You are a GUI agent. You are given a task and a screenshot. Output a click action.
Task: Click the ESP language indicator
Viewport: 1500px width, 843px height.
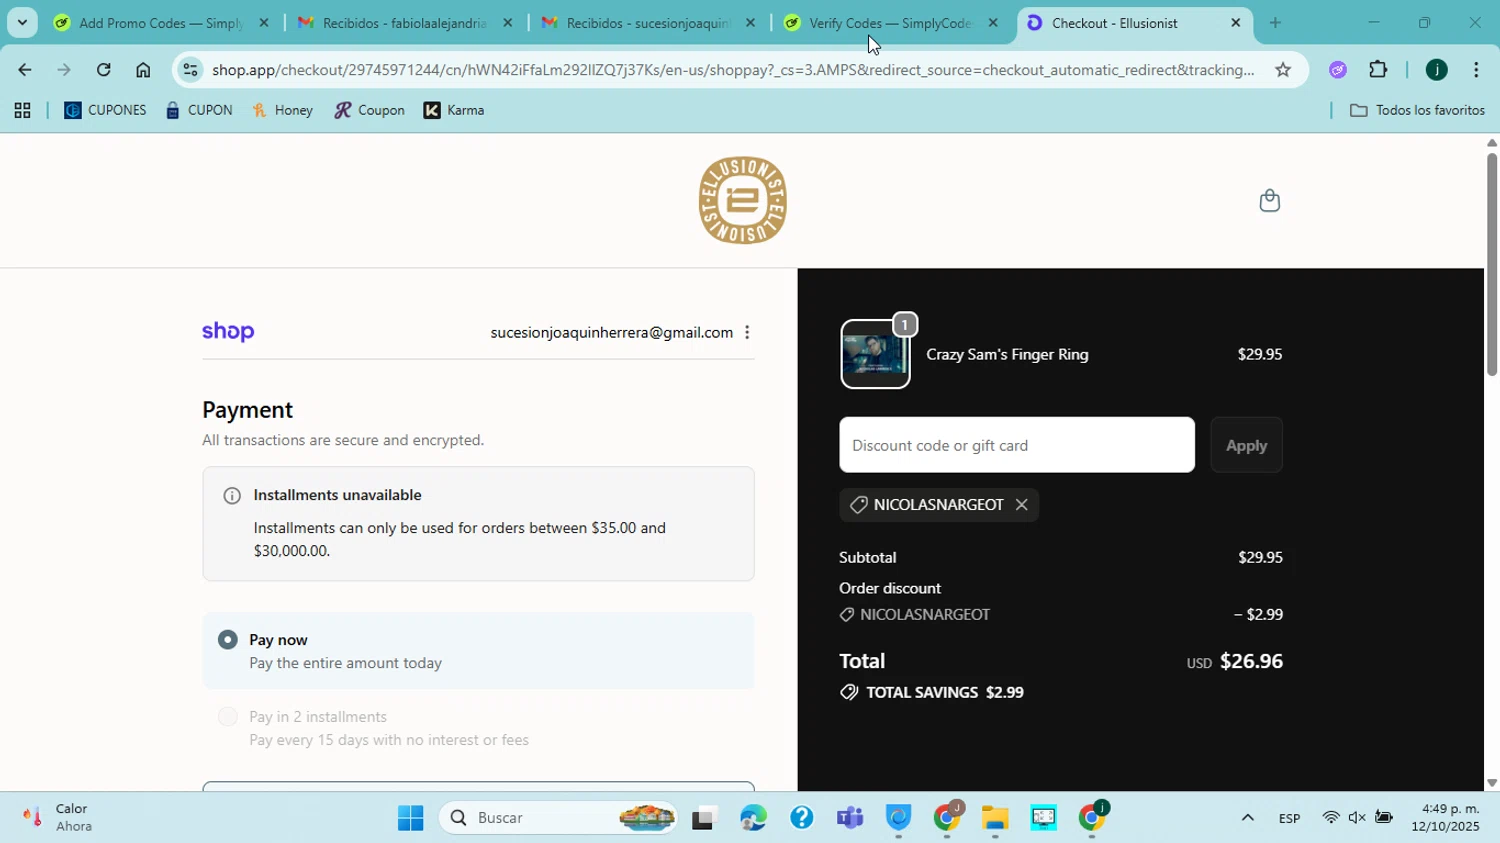coord(1289,818)
